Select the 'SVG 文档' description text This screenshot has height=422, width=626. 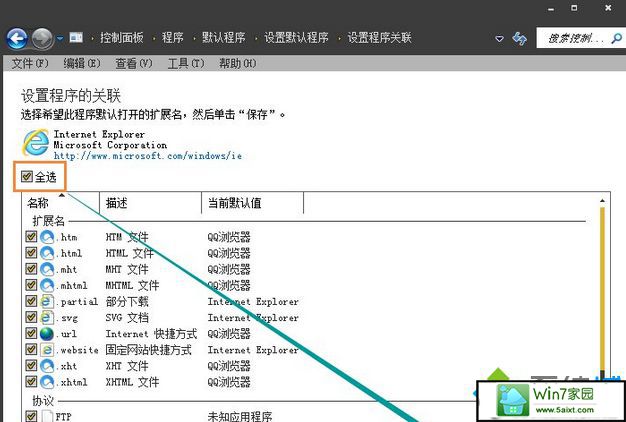[127, 318]
